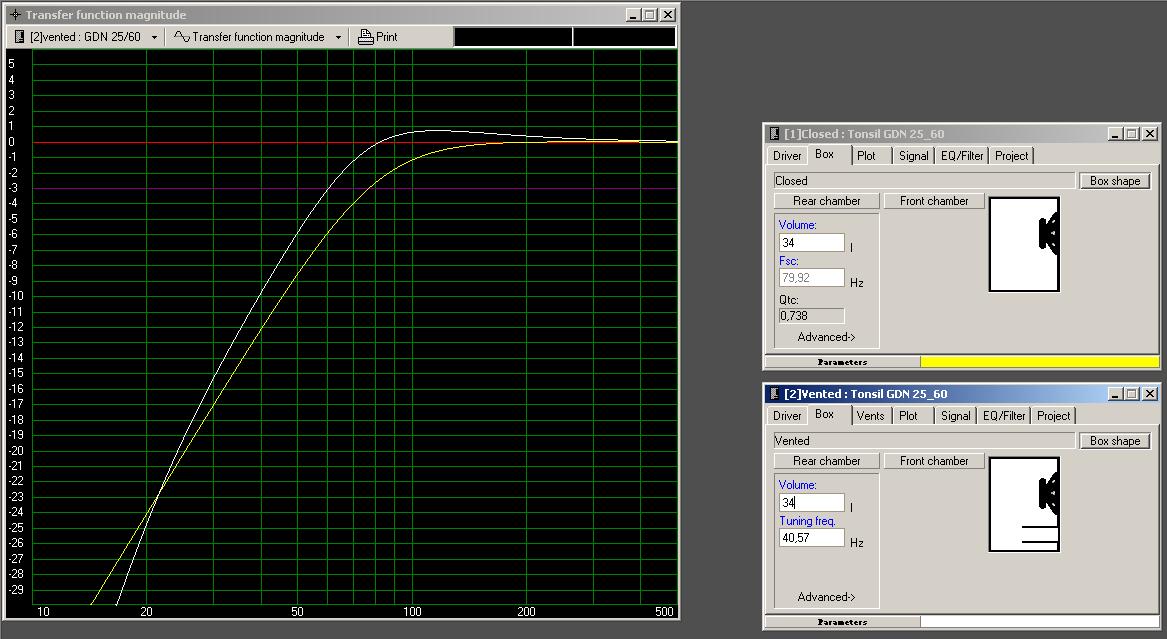
Task: Click the title bar icon of the Closed window
Action: [774, 134]
